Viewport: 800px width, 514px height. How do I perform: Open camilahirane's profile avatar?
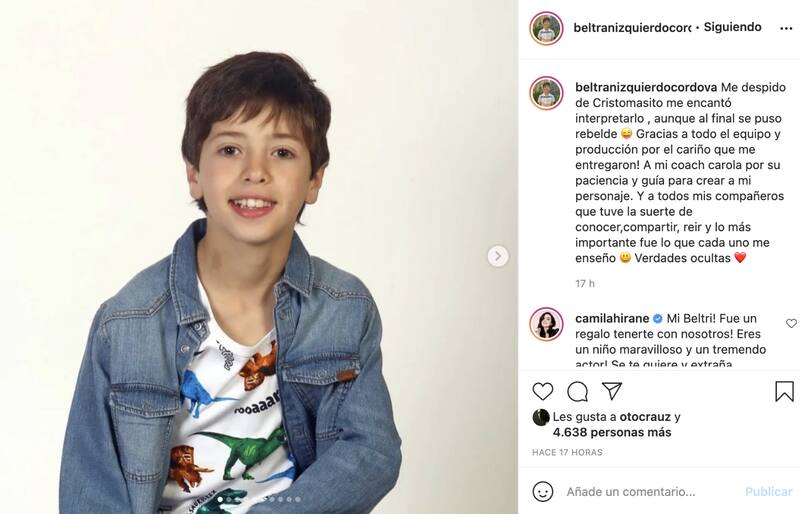pos(546,324)
